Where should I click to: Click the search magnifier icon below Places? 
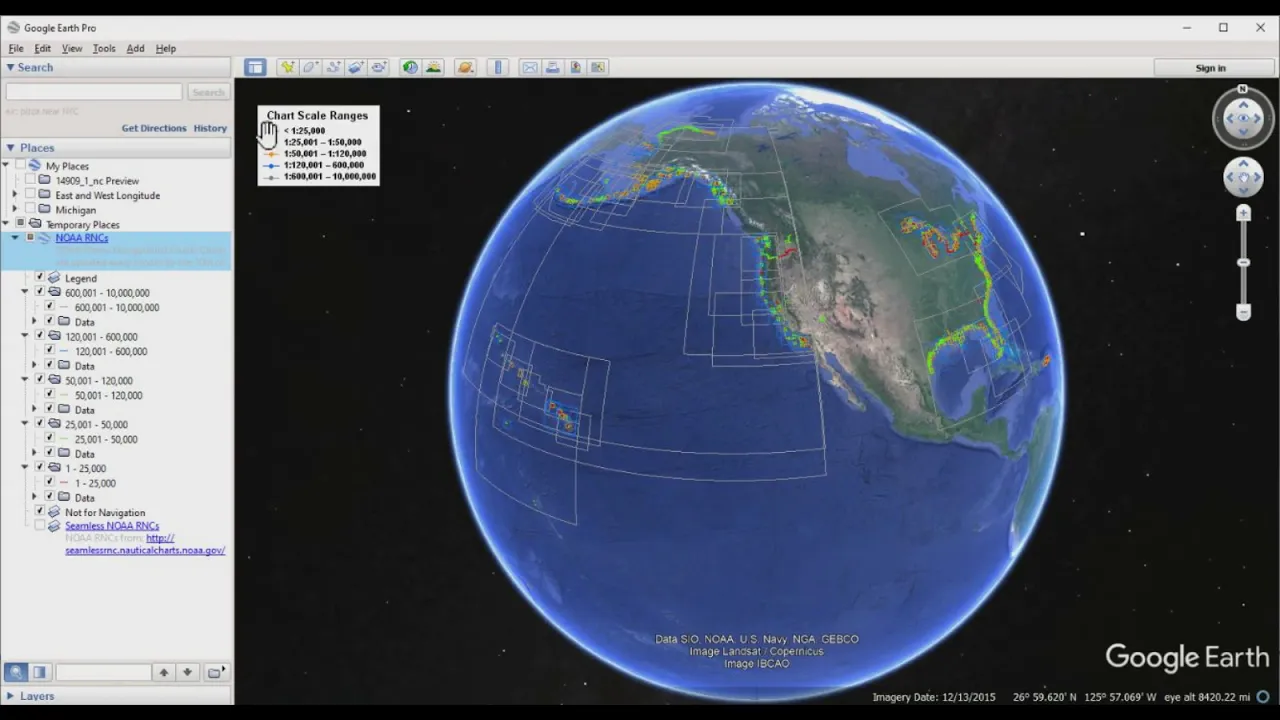tap(16, 672)
